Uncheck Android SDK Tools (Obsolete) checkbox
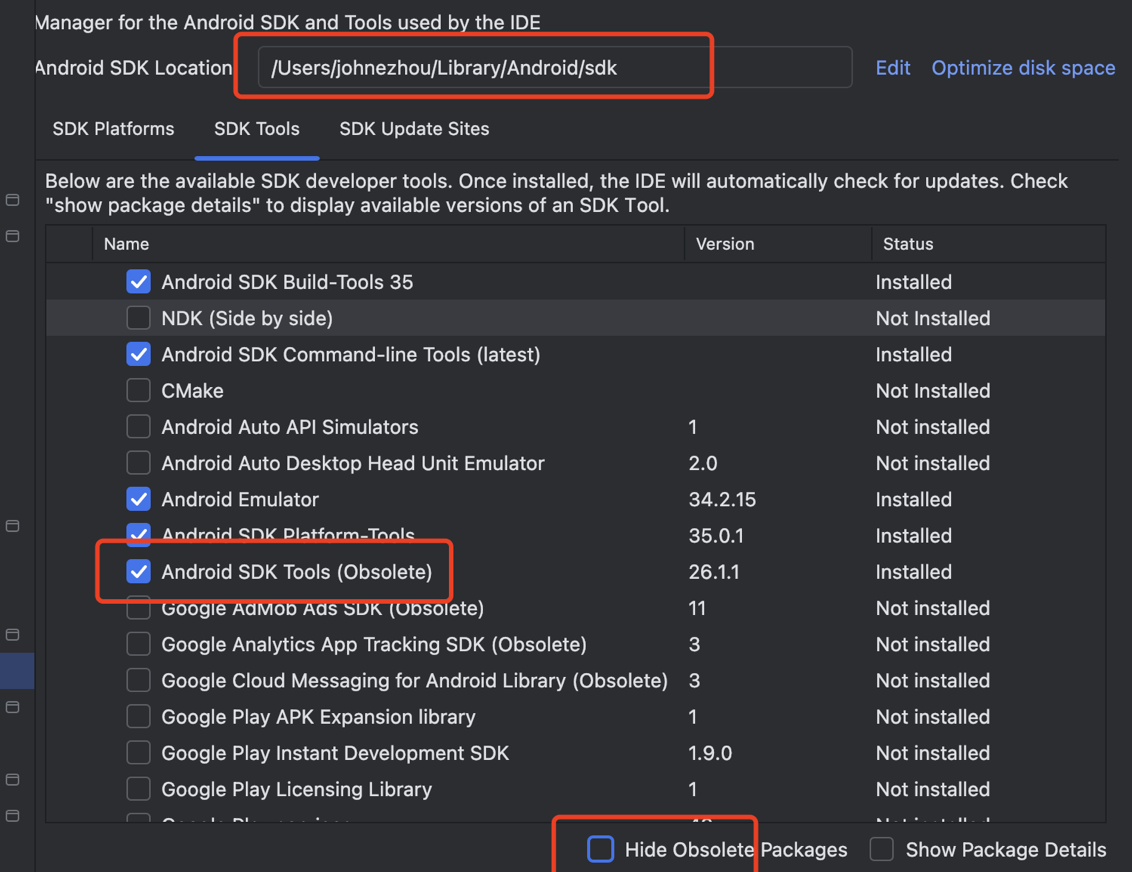 click(139, 572)
